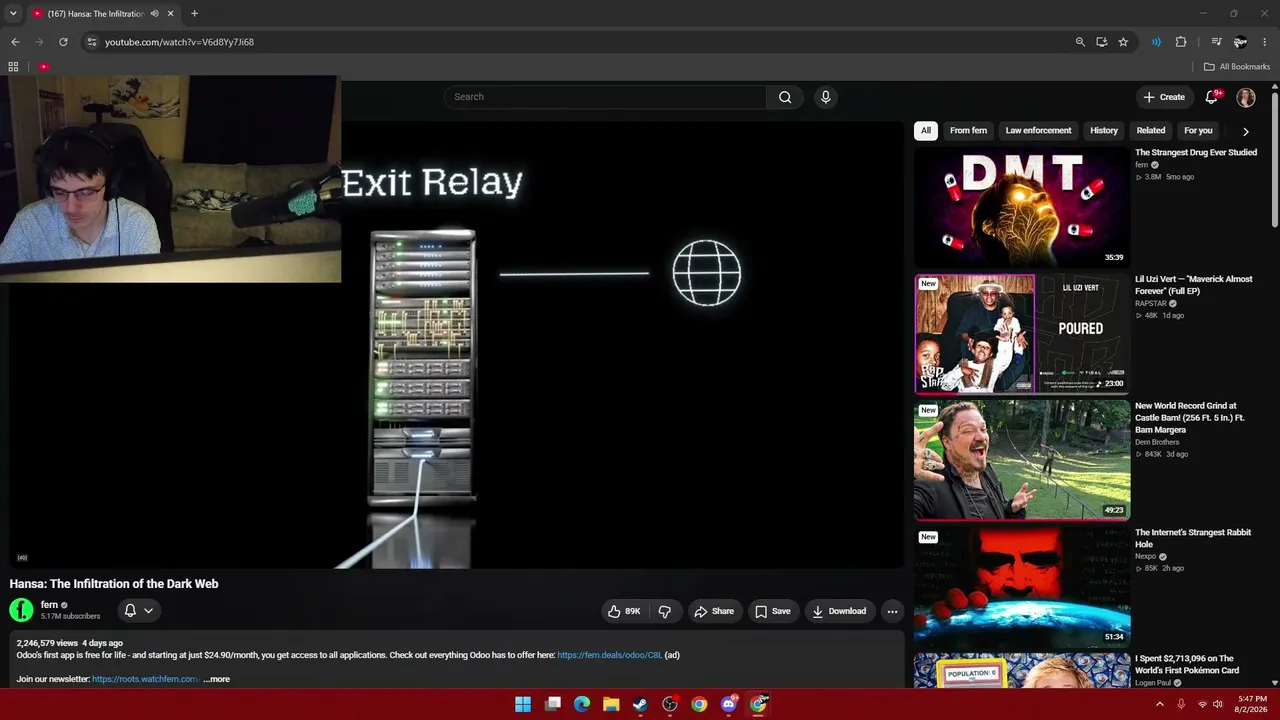
Task: Open the volume speaker tray icon
Action: coord(1218,704)
